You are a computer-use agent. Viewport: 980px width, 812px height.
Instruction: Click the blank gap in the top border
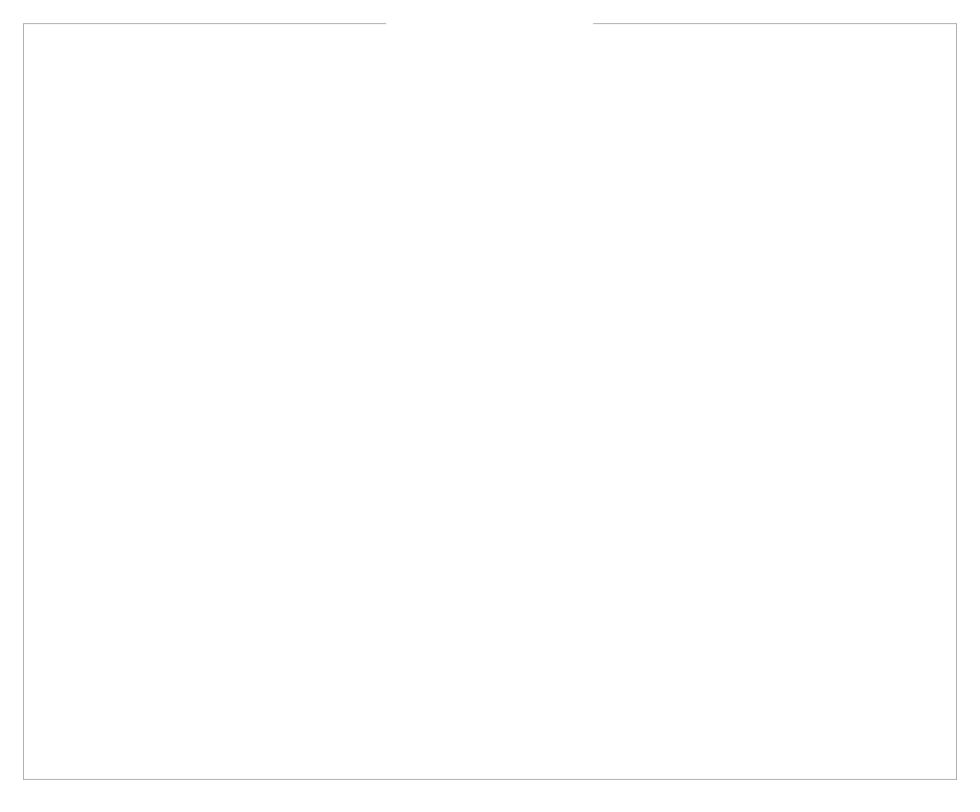click(x=489, y=24)
